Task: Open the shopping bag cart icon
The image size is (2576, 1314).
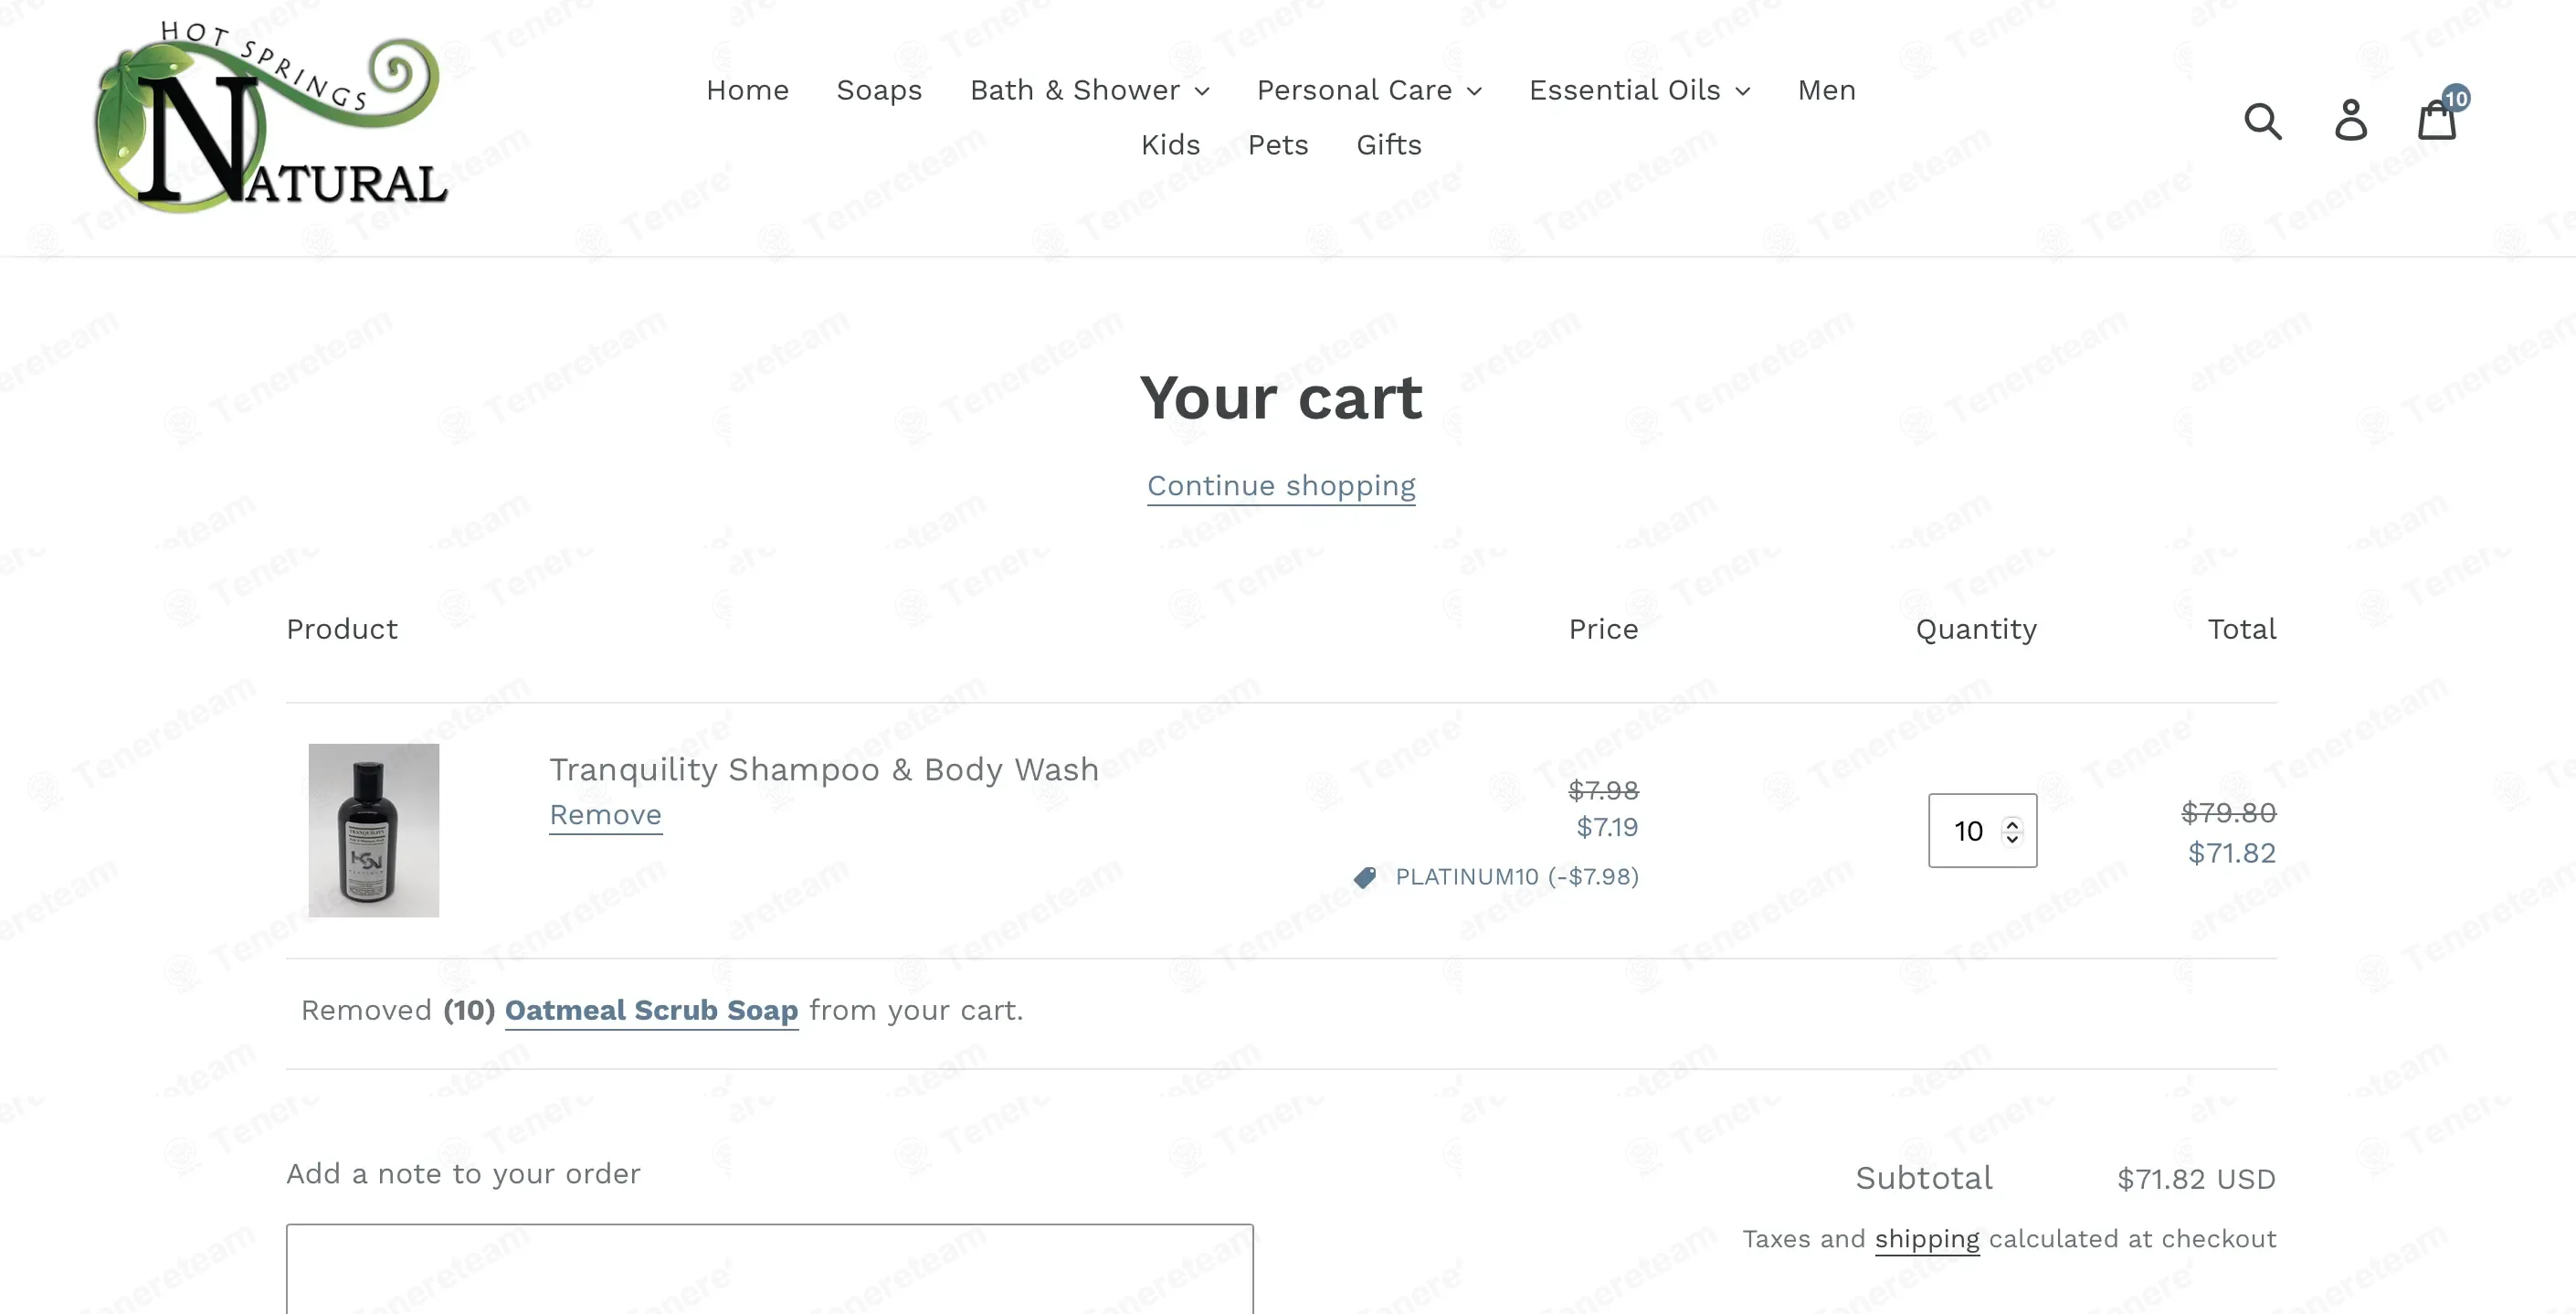Action: [2436, 121]
